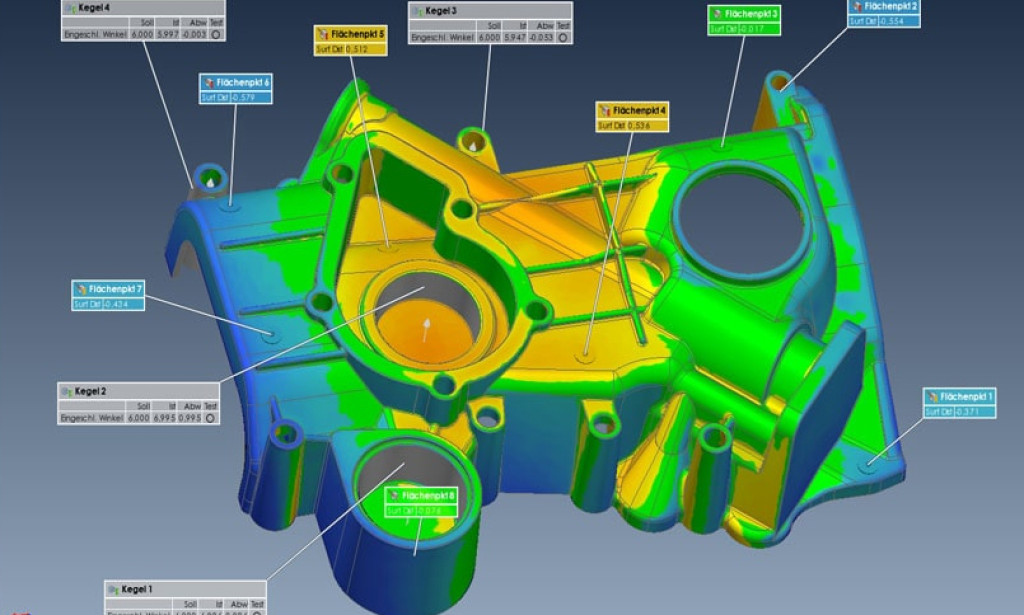The image size is (1024, 615).
Task: Select the Flächenpkt 8 label title
Action: click(428, 496)
